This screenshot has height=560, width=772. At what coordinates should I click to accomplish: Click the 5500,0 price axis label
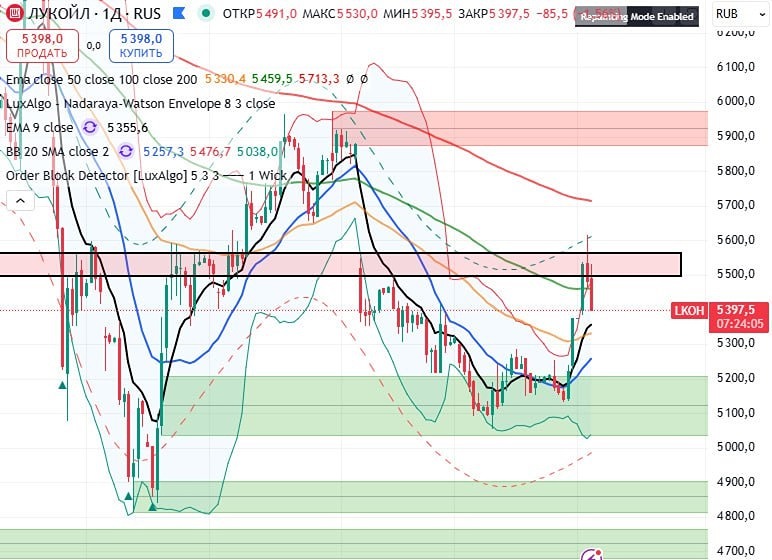[736, 274]
